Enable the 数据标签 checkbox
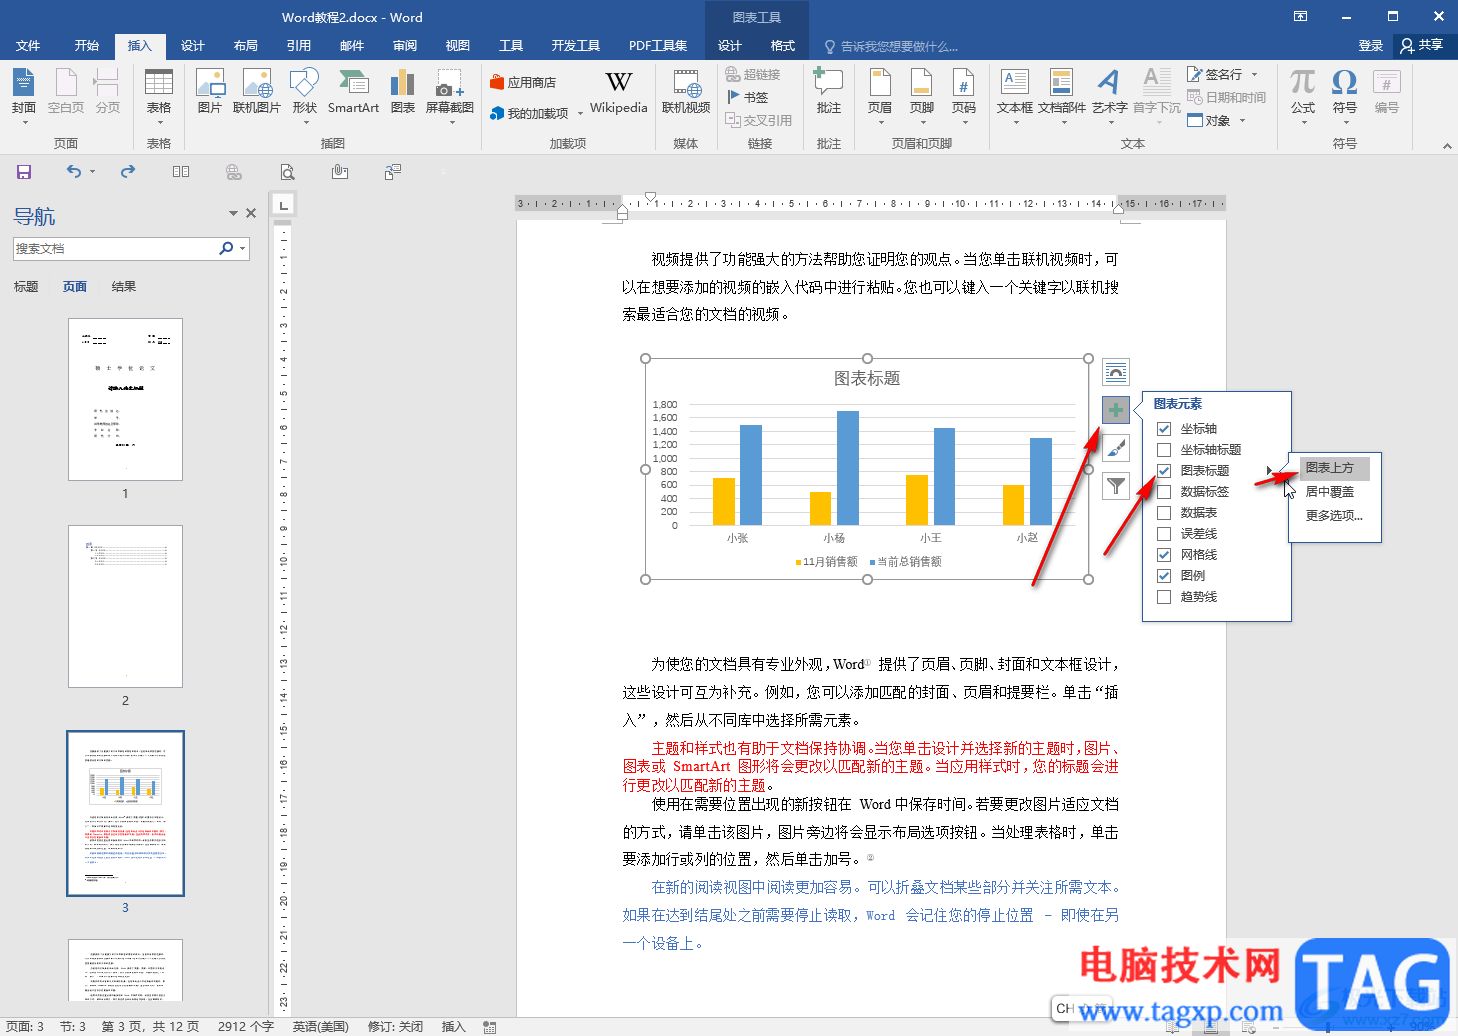The image size is (1458, 1036). click(1164, 492)
